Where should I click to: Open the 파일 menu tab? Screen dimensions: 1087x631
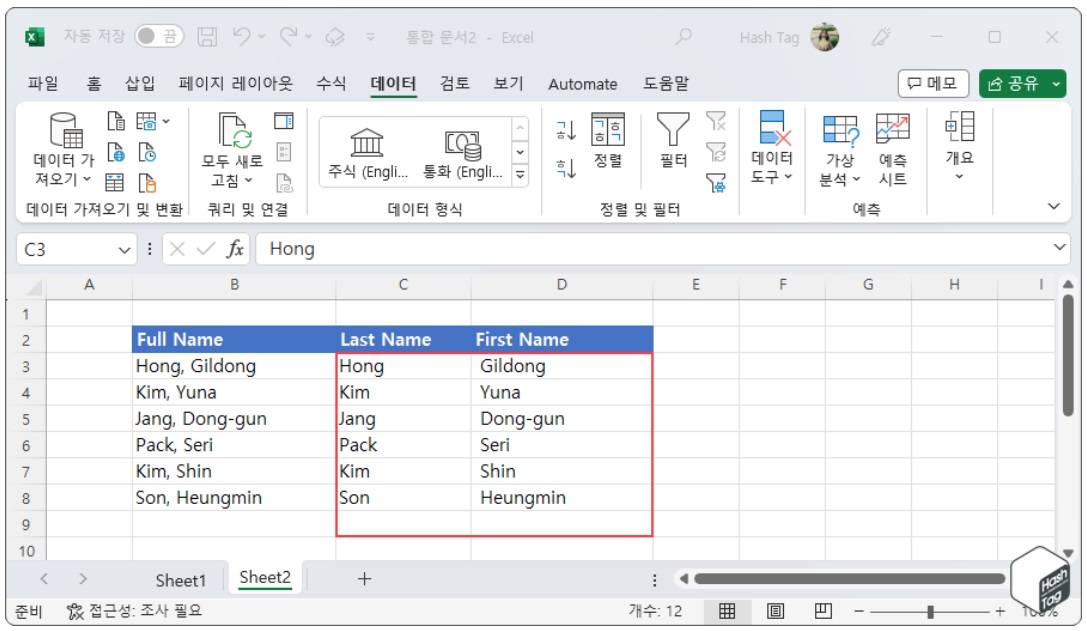click(43, 84)
